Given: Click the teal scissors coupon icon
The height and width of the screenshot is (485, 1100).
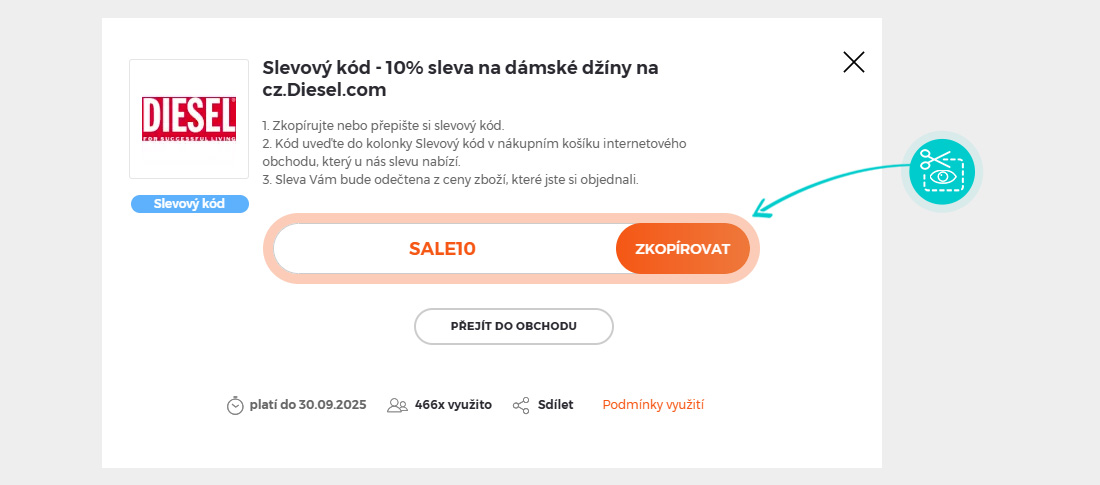Looking at the screenshot, I should tap(942, 172).
